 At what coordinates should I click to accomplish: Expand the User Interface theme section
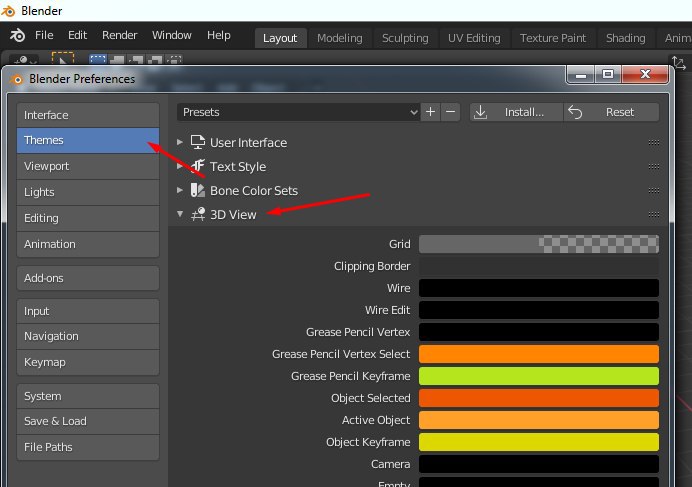point(180,142)
